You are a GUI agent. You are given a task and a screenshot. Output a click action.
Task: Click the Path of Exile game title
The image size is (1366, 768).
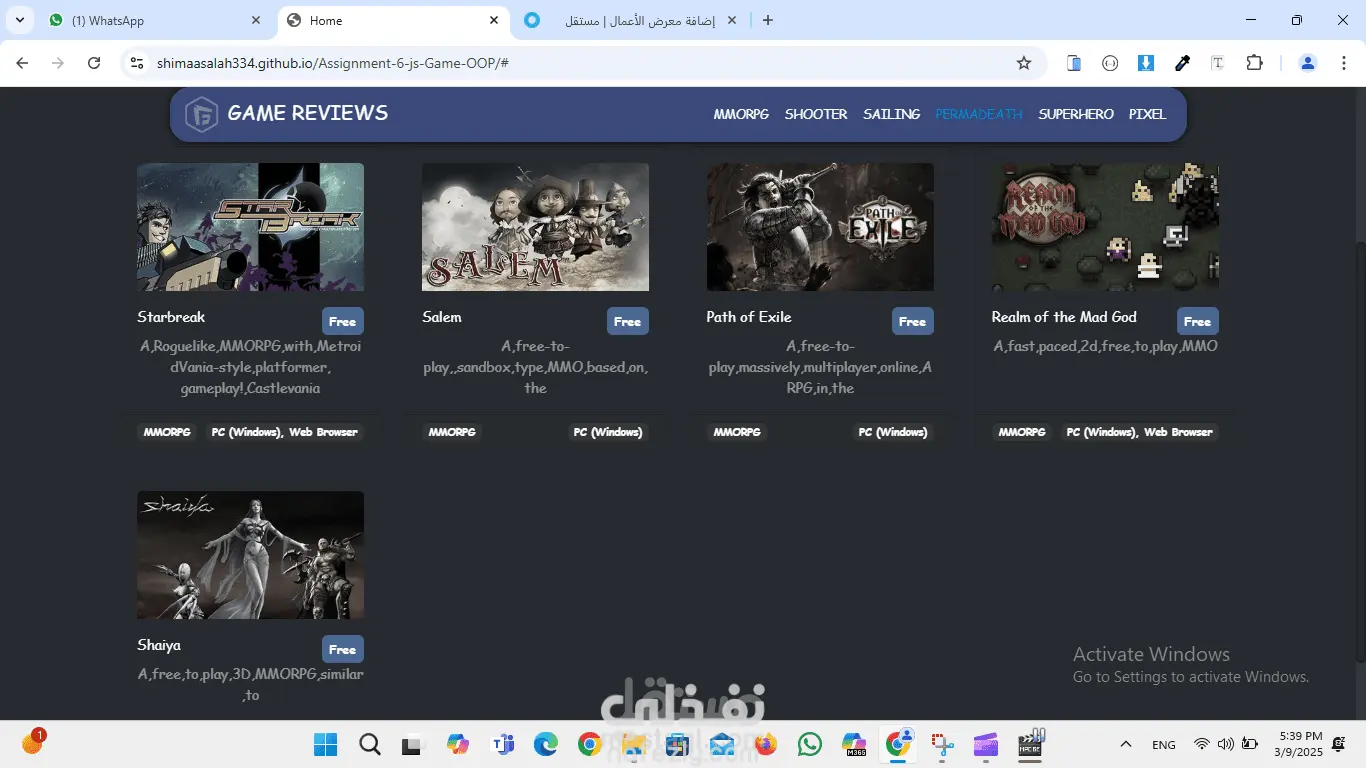(749, 317)
